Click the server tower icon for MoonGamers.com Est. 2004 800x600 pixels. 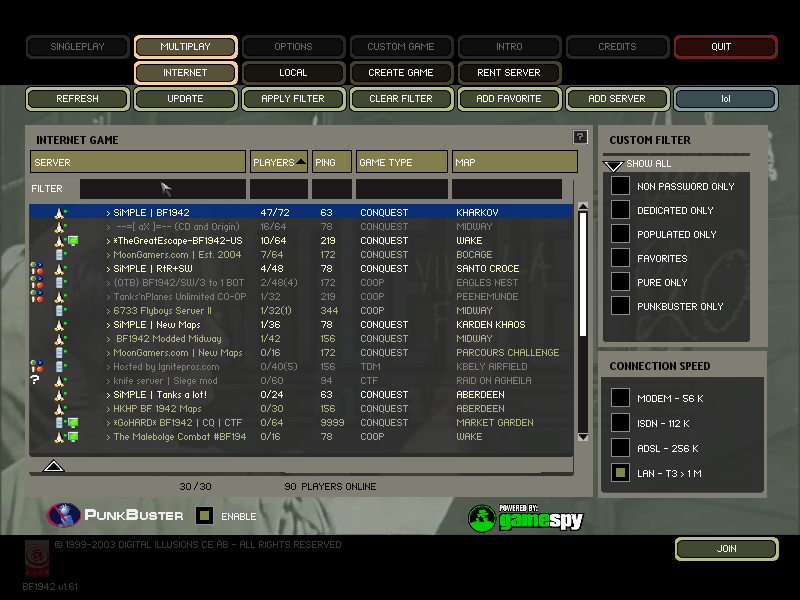59,255
